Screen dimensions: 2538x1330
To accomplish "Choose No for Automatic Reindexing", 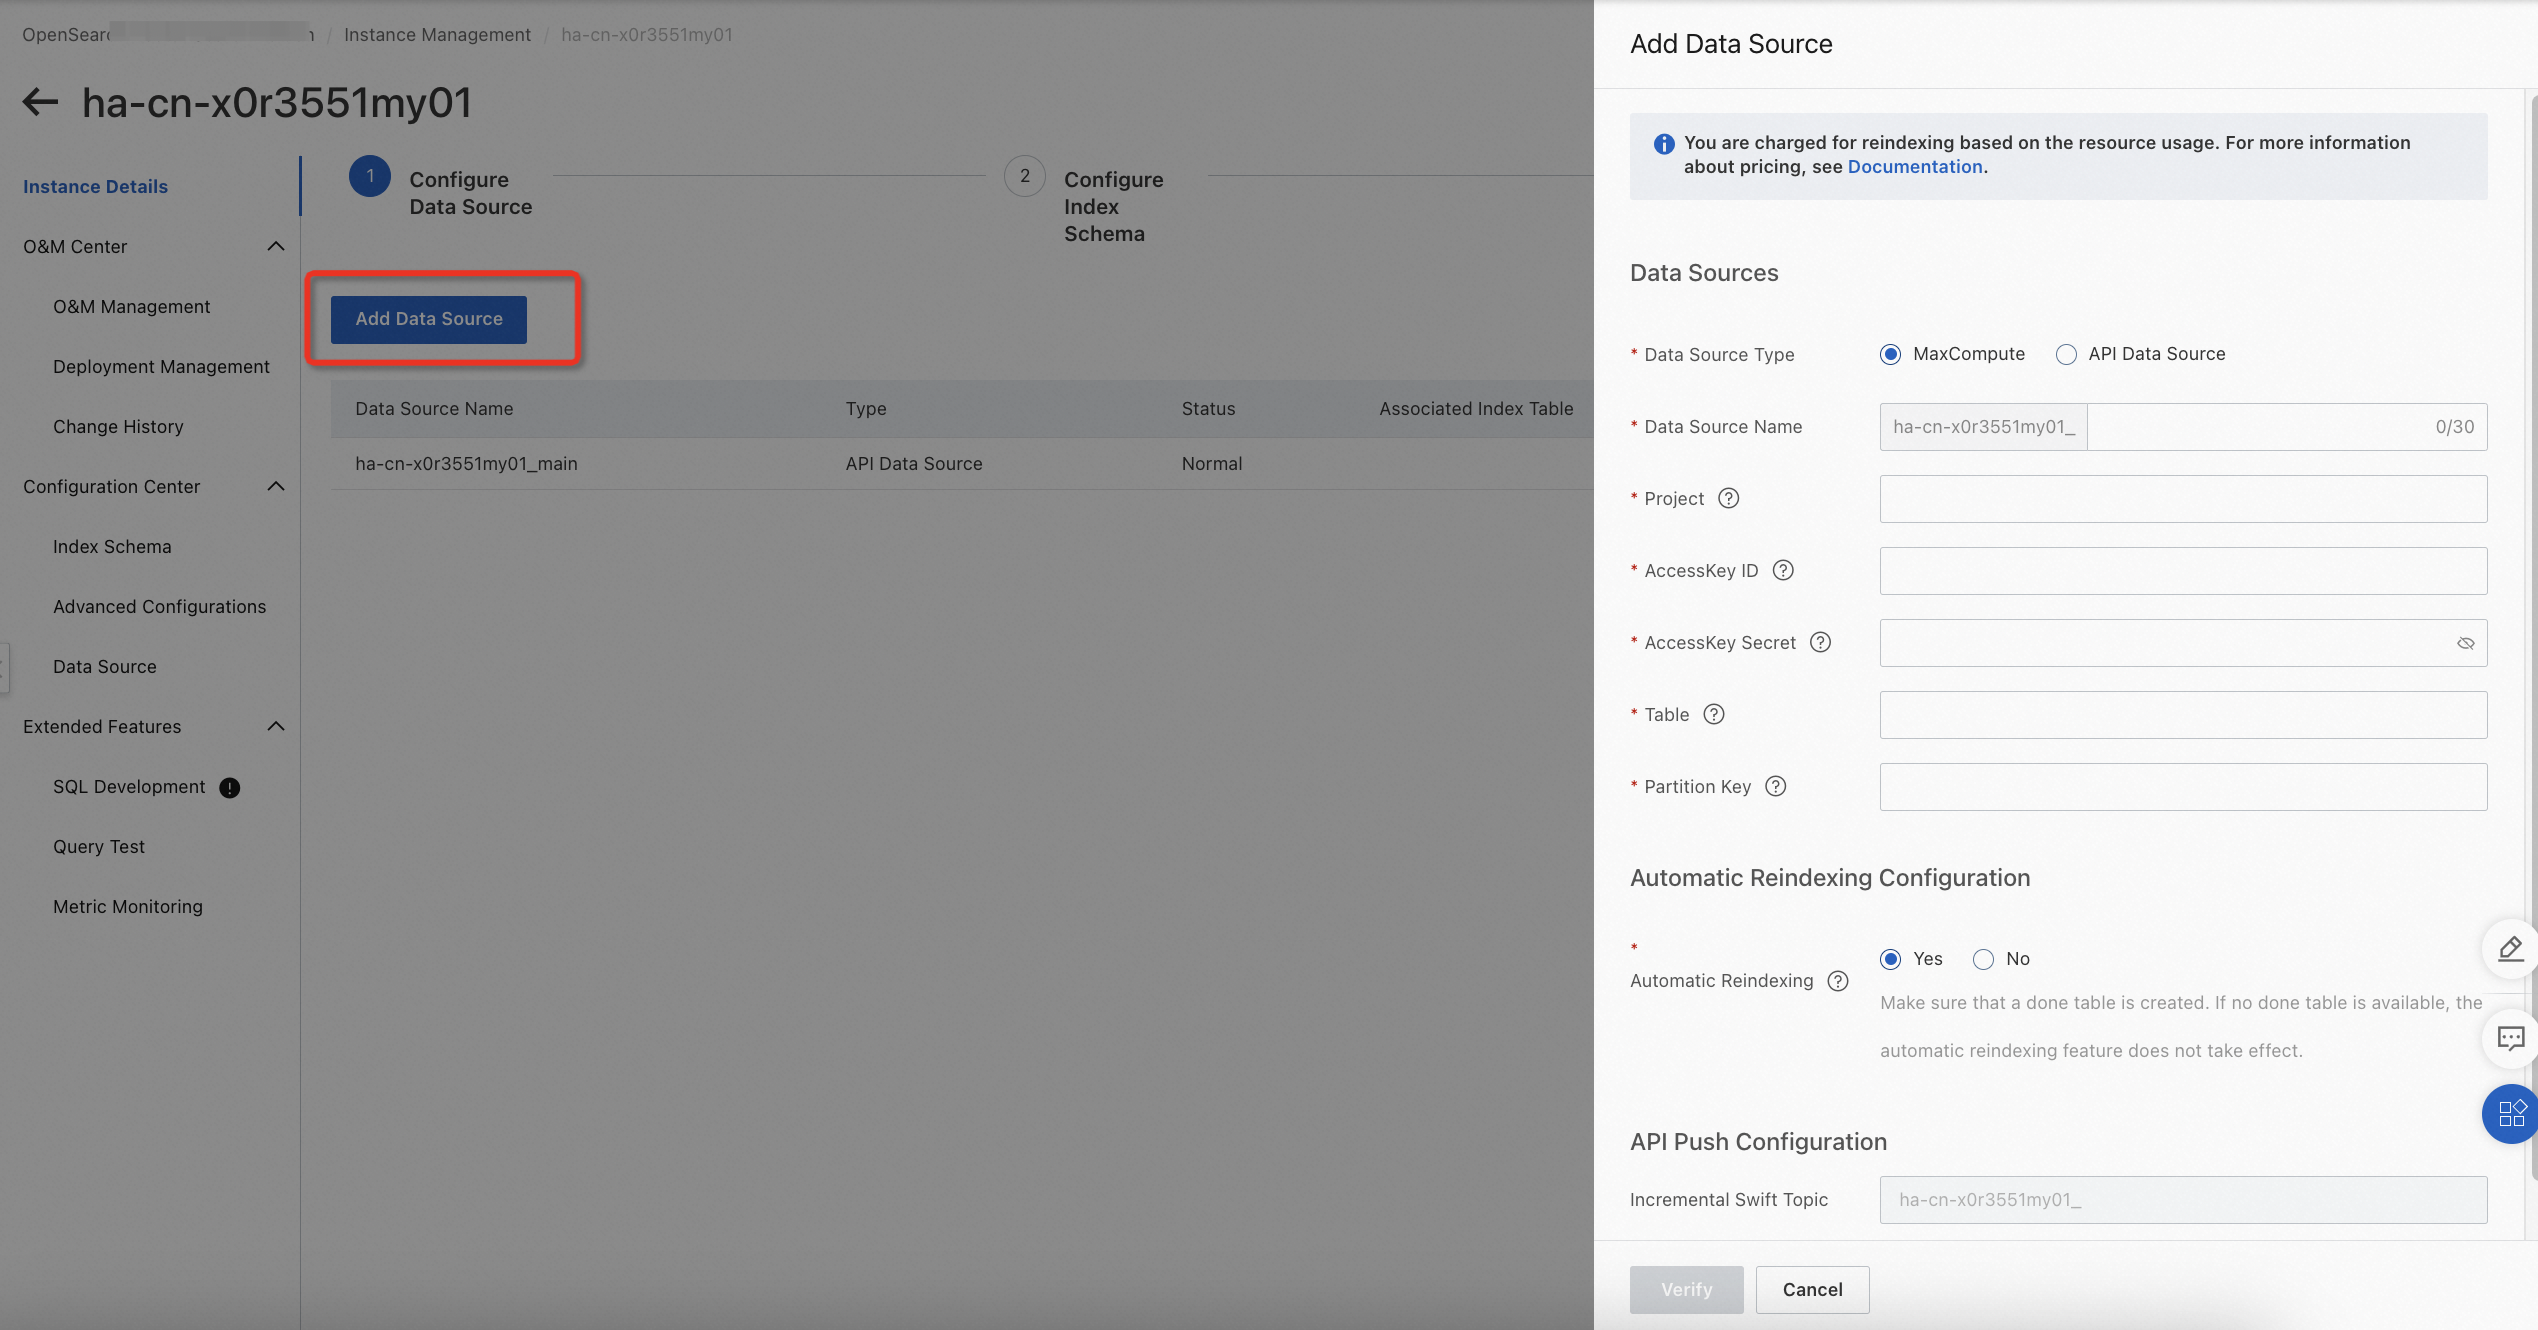I will [x=1983, y=959].
